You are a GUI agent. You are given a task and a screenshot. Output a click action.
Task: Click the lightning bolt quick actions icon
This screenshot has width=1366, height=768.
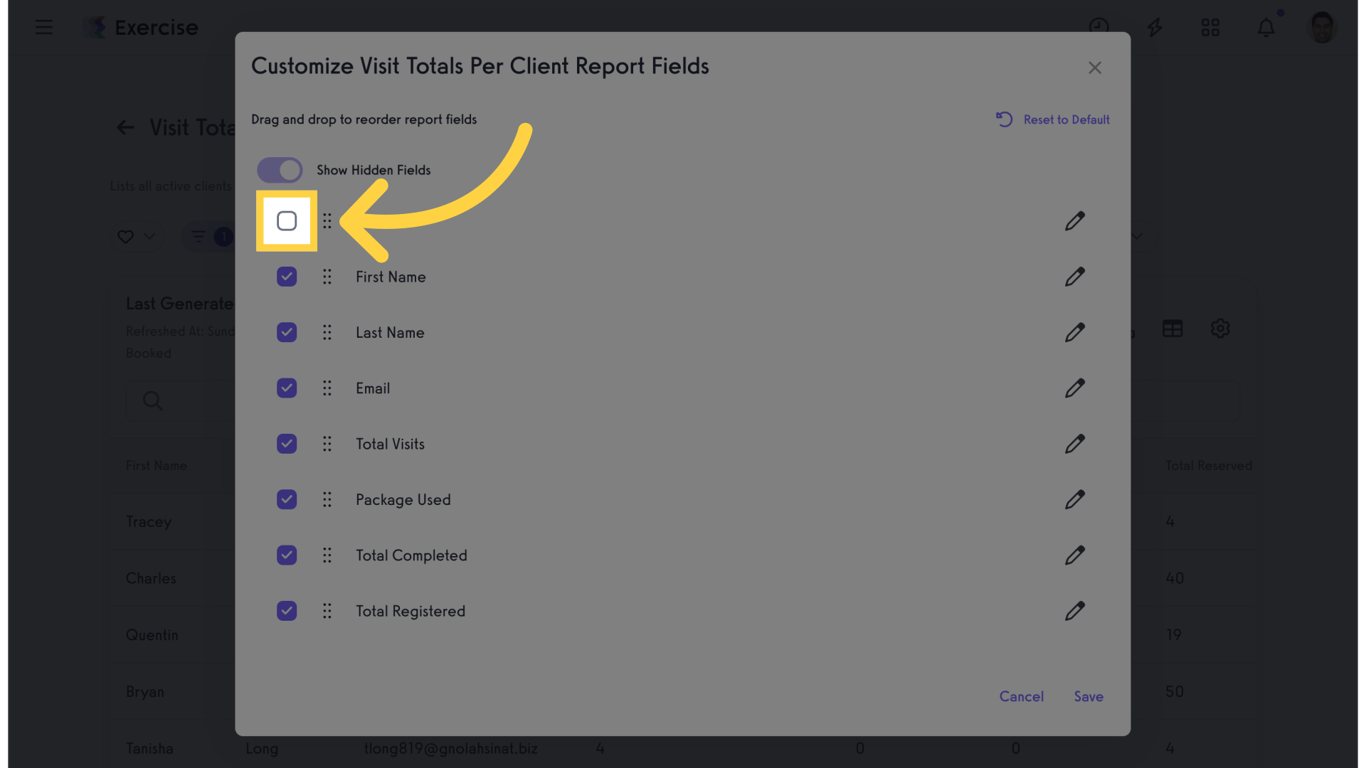tap(1154, 27)
